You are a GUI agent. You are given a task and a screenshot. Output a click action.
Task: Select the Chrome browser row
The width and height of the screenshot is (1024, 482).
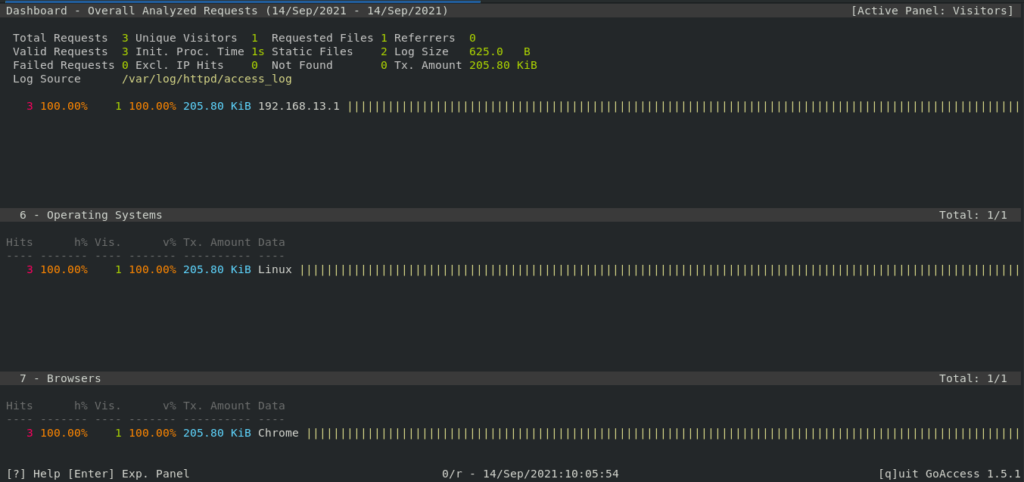[x=512, y=433]
